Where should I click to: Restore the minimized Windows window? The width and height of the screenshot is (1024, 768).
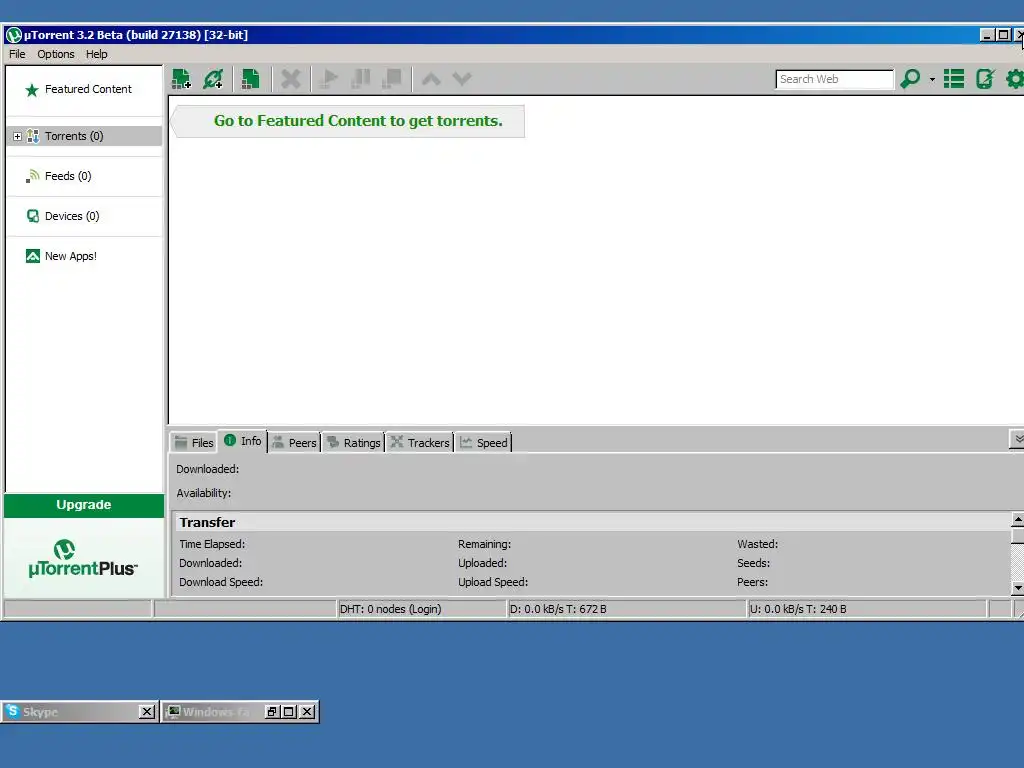pos(272,711)
